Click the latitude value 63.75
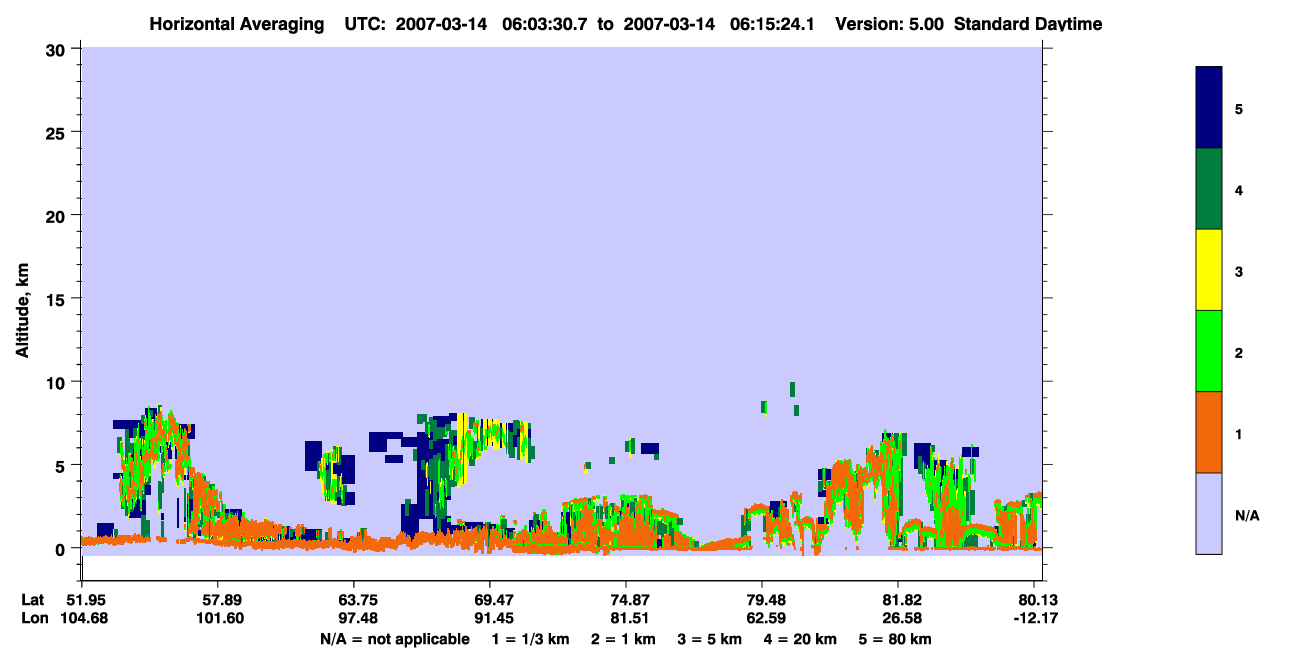1300x667 pixels. click(x=354, y=600)
